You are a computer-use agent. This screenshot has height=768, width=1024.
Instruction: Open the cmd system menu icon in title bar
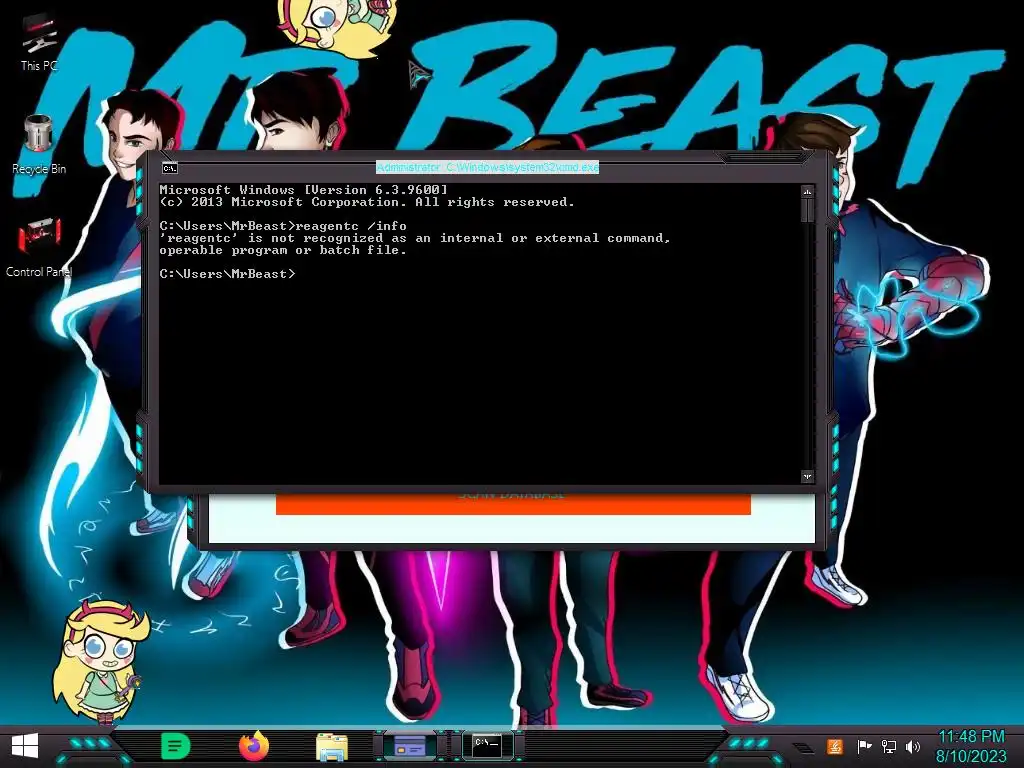(170, 168)
